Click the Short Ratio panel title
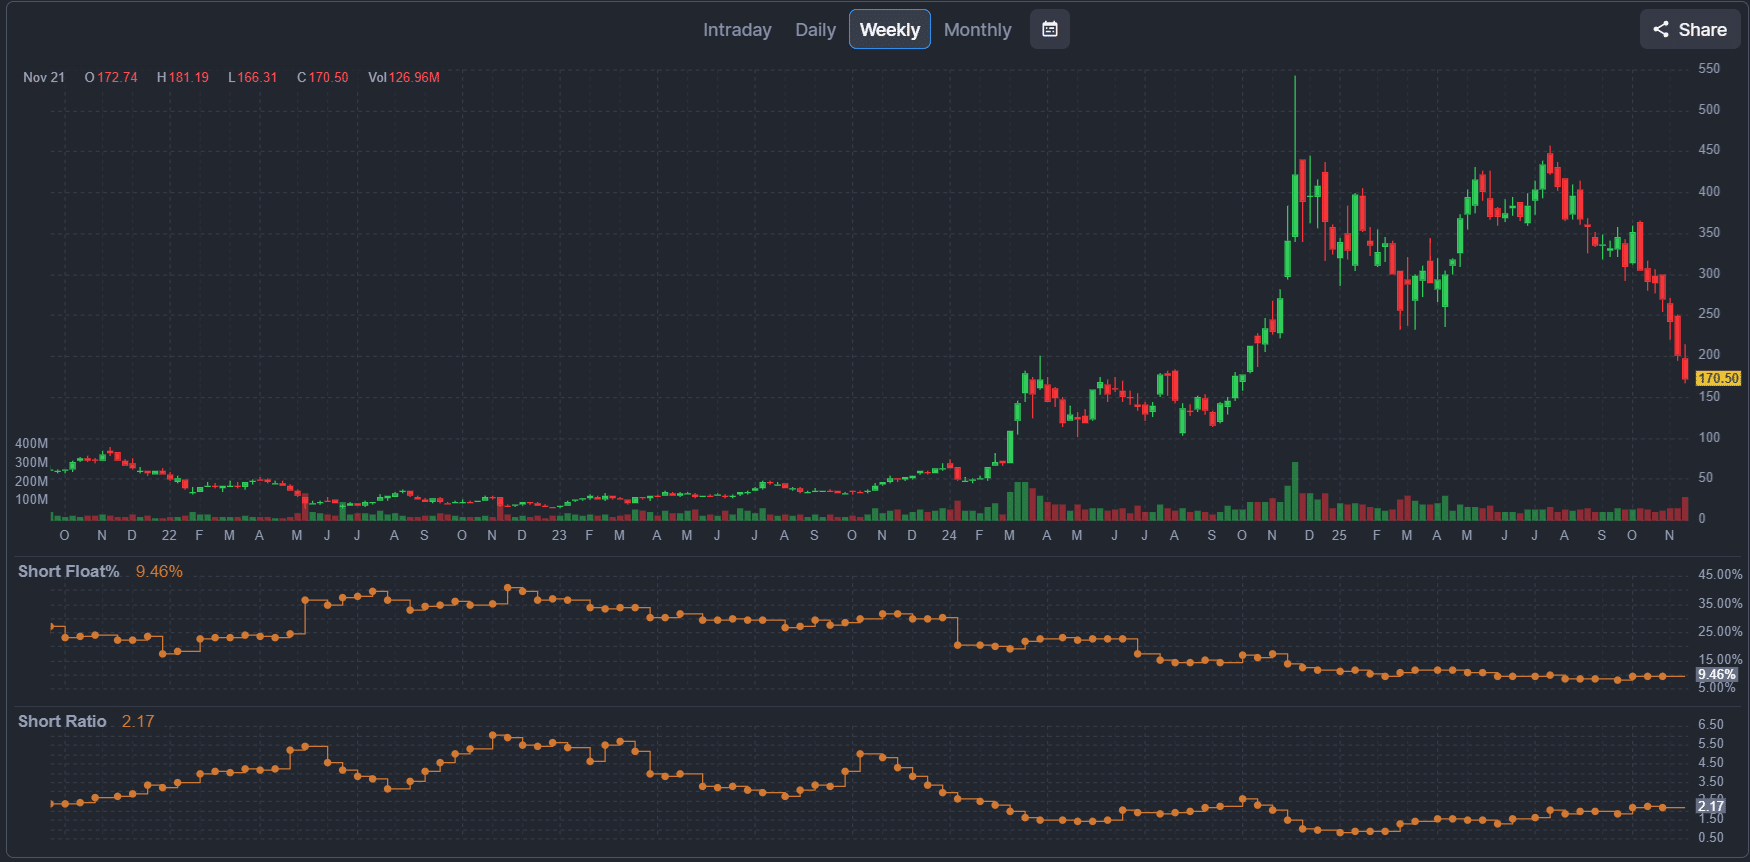Viewport: 1750px width, 862px height. click(x=62, y=722)
